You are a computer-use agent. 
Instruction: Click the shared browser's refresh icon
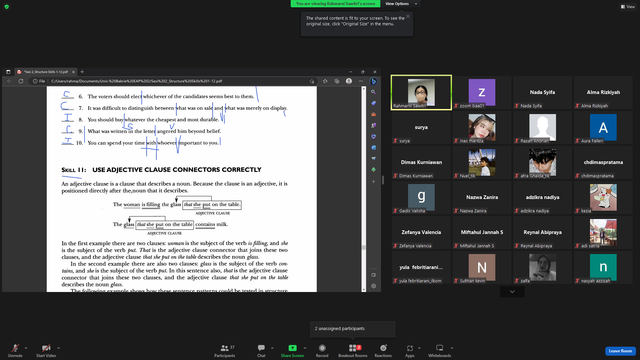click(x=21, y=81)
